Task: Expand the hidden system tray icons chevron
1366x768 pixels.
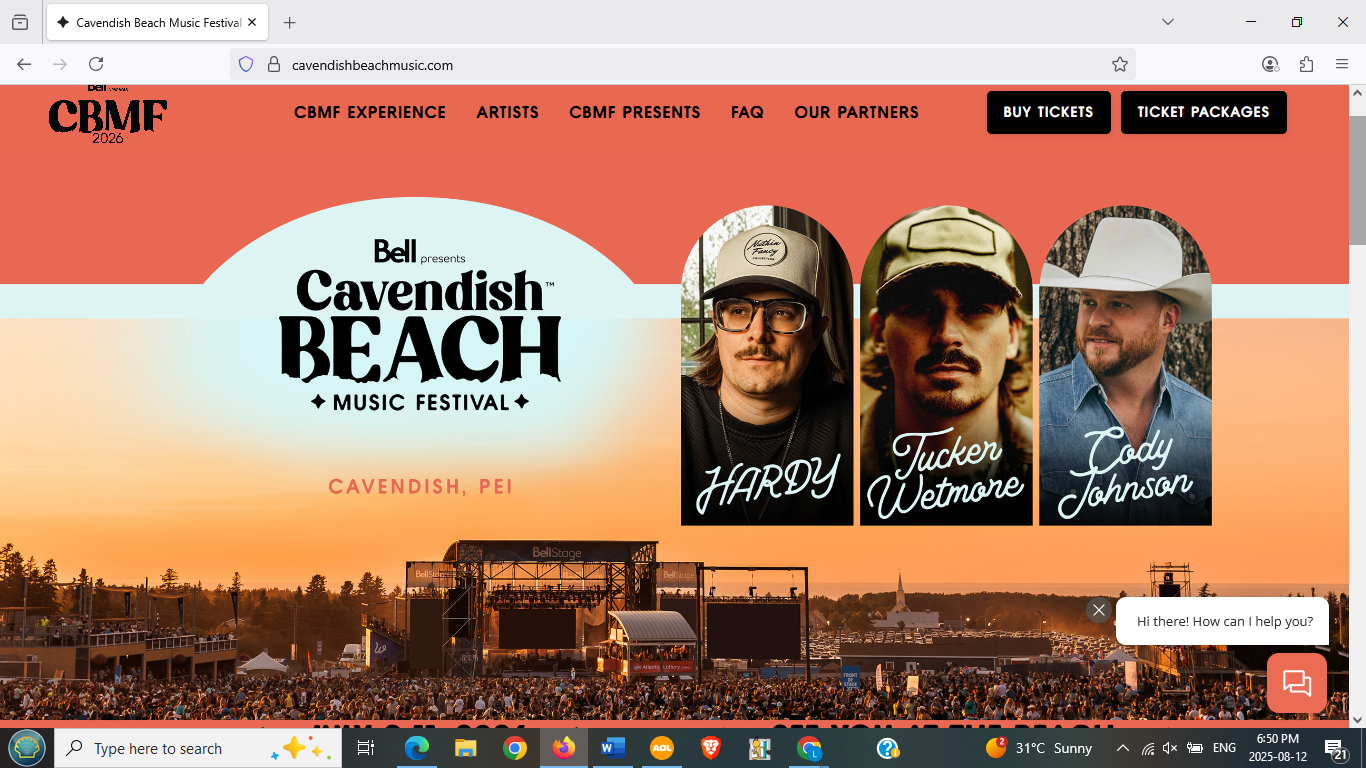Action: tap(1122, 748)
